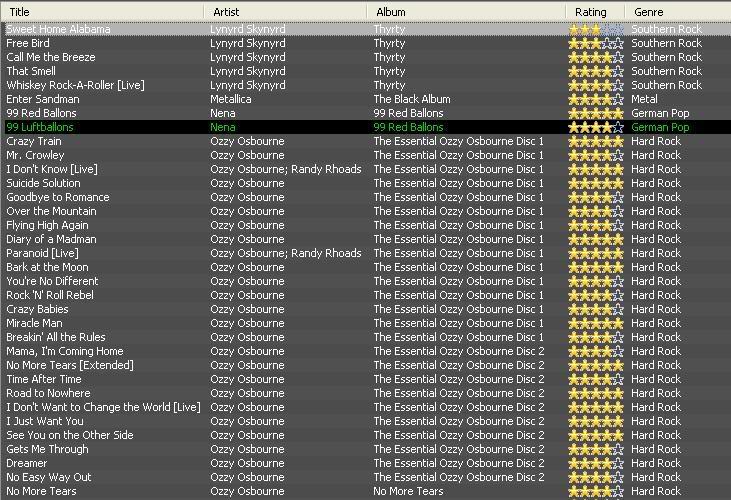This screenshot has height=500, width=731.
Task: Select the playing track 99 Luftballons
Action: tap(40, 127)
